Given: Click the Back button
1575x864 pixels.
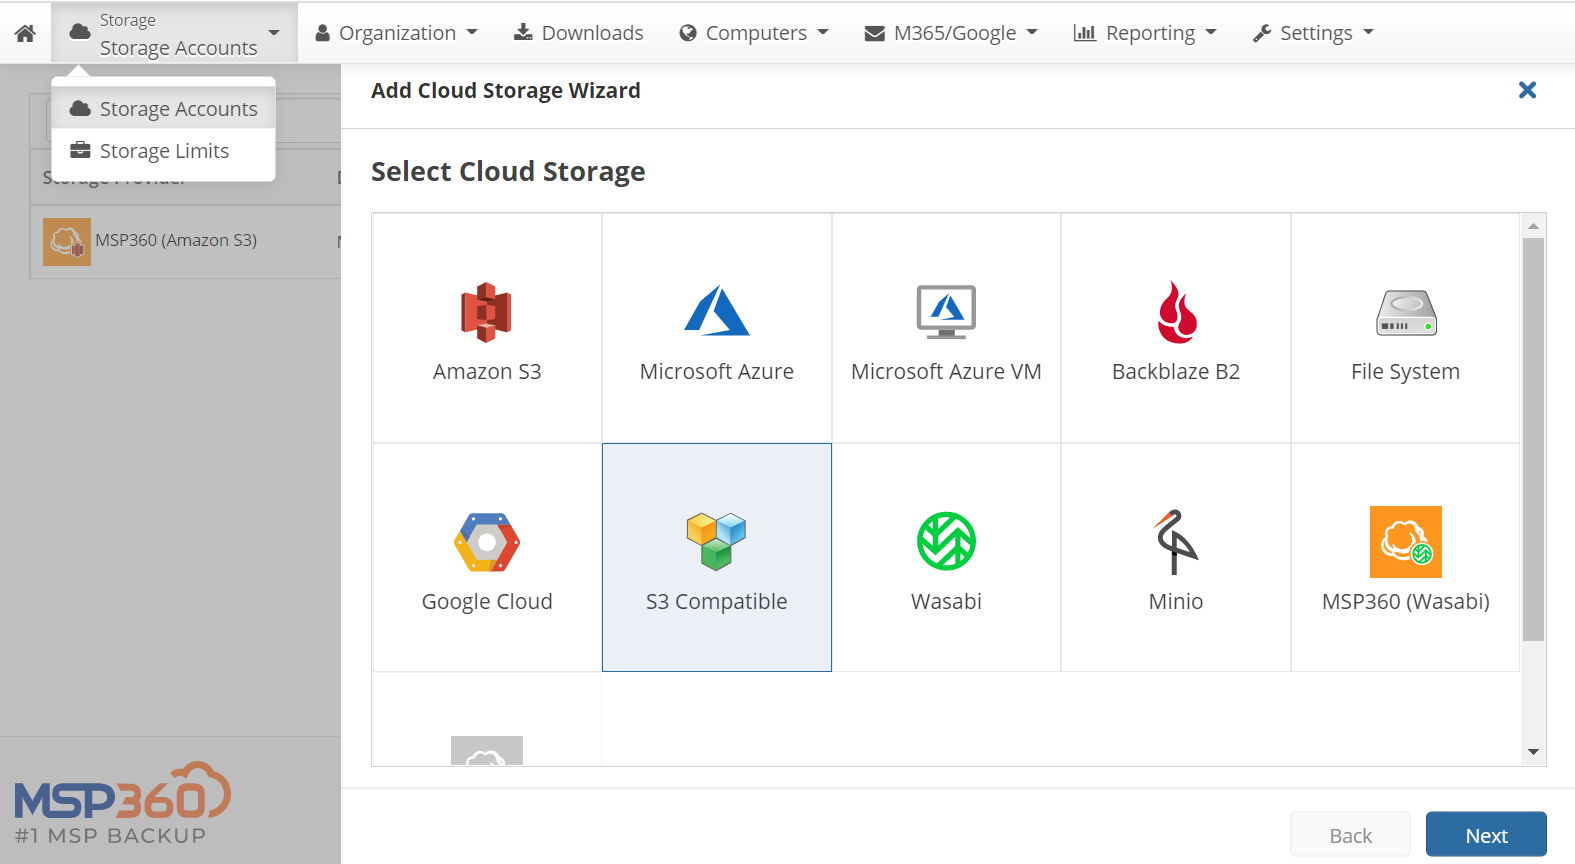Looking at the screenshot, I should pyautogui.click(x=1350, y=835).
